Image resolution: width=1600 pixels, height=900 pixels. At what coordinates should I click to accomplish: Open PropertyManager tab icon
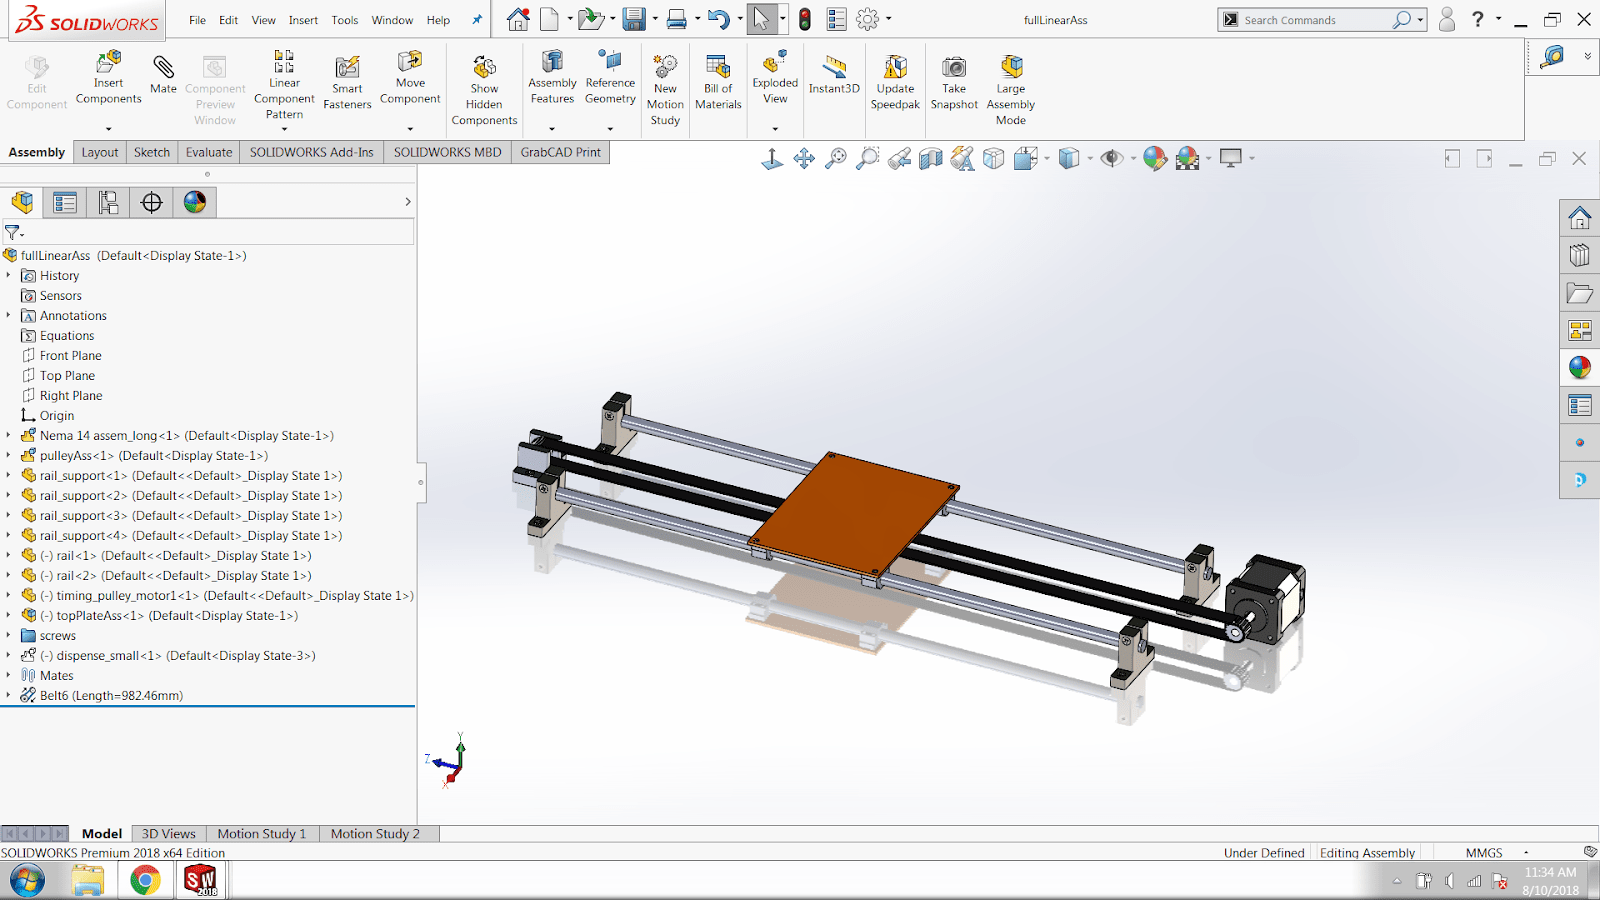(65, 202)
